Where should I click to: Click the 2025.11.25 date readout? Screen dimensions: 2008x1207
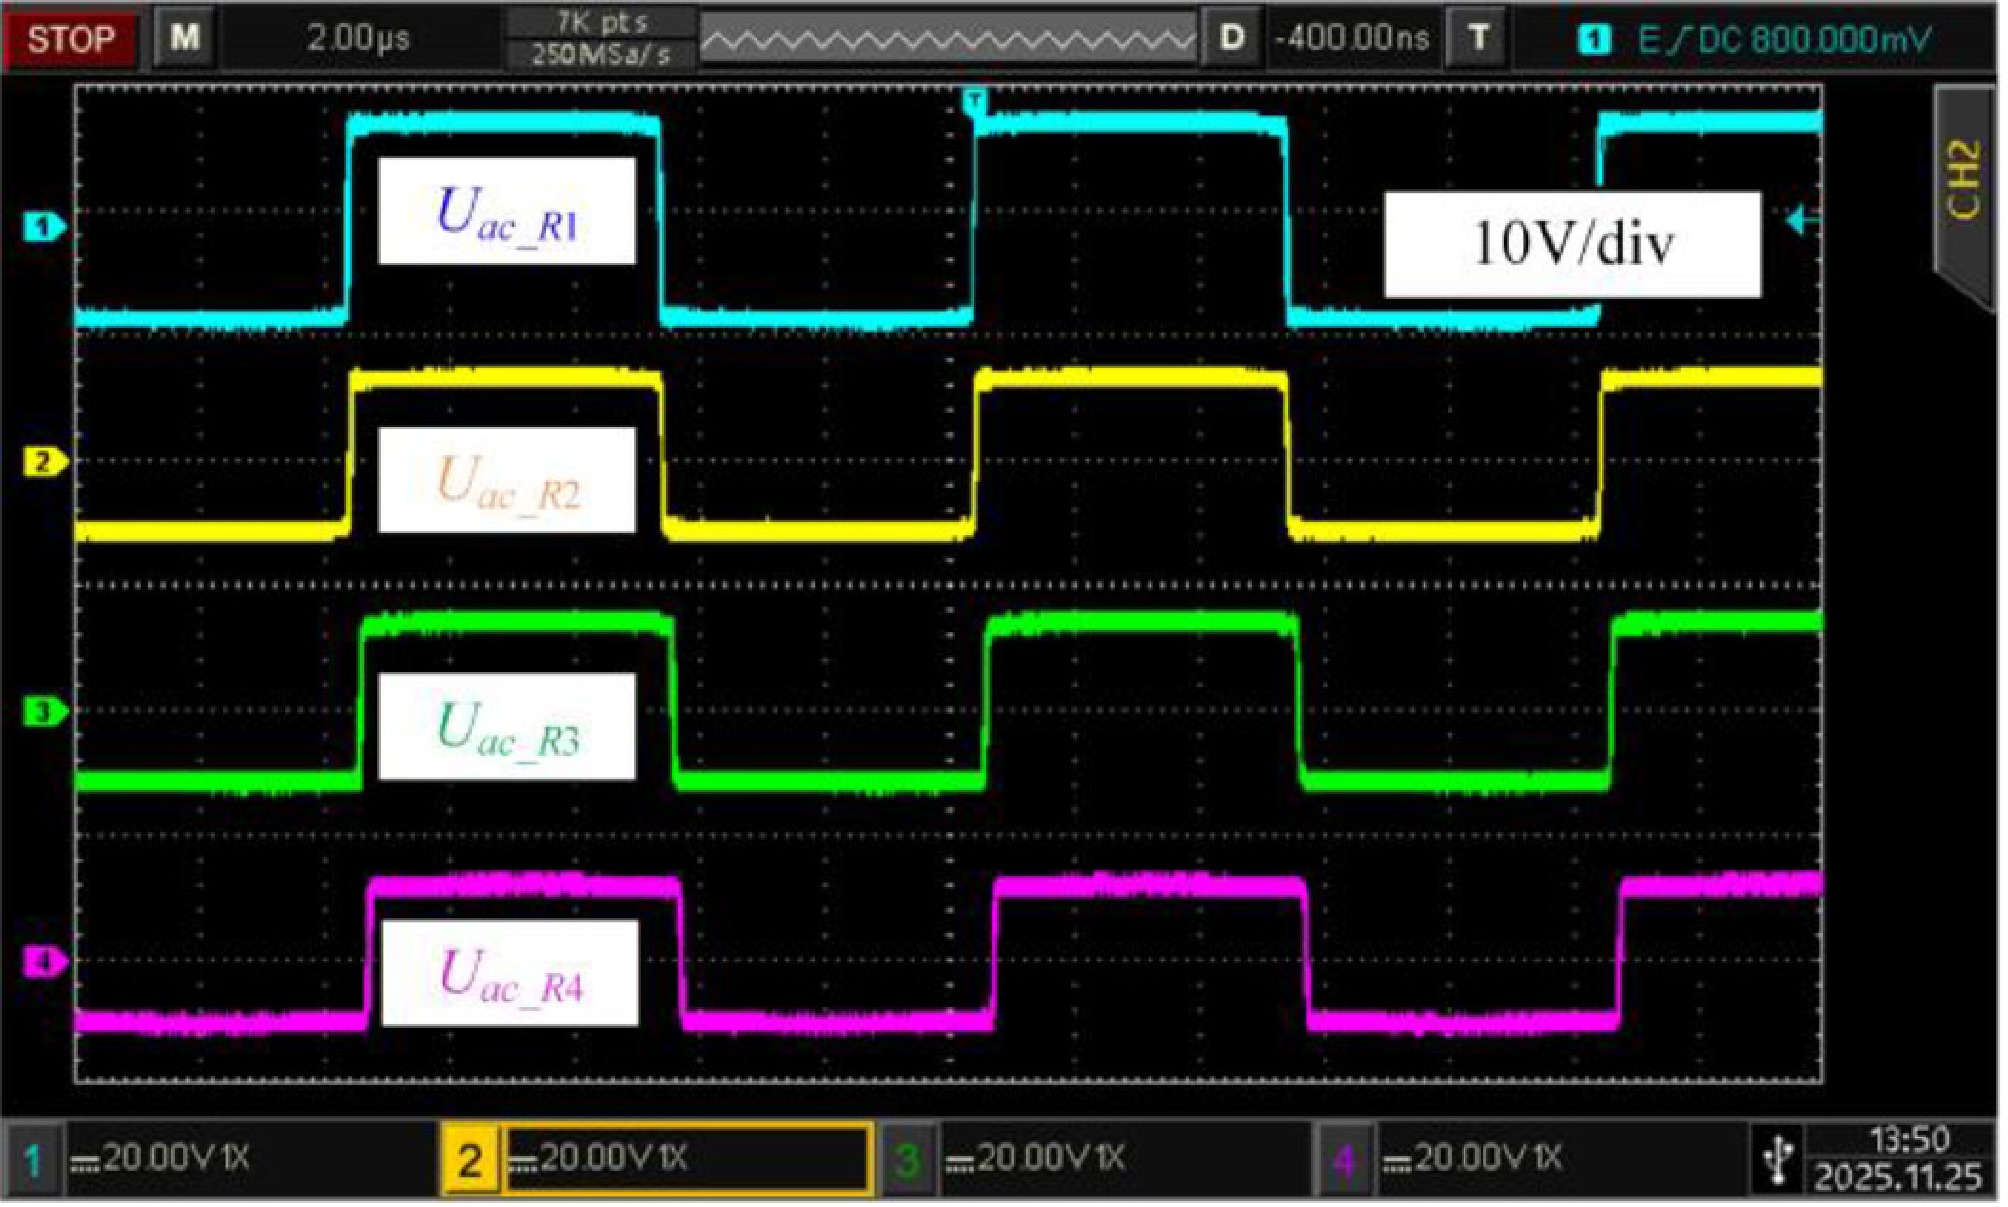[1898, 1177]
